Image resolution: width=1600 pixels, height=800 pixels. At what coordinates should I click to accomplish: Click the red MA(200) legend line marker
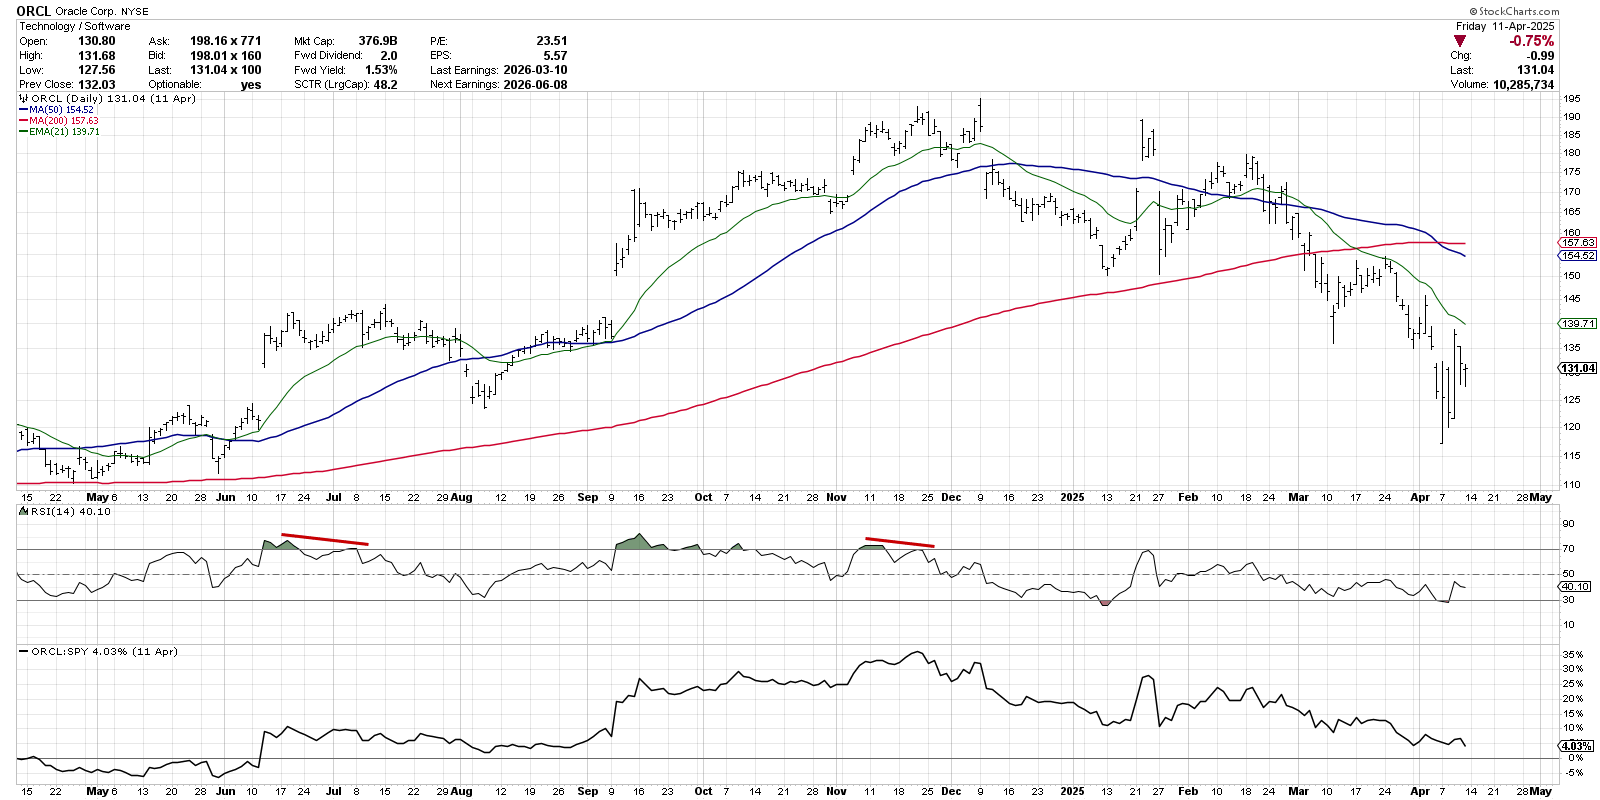point(23,121)
